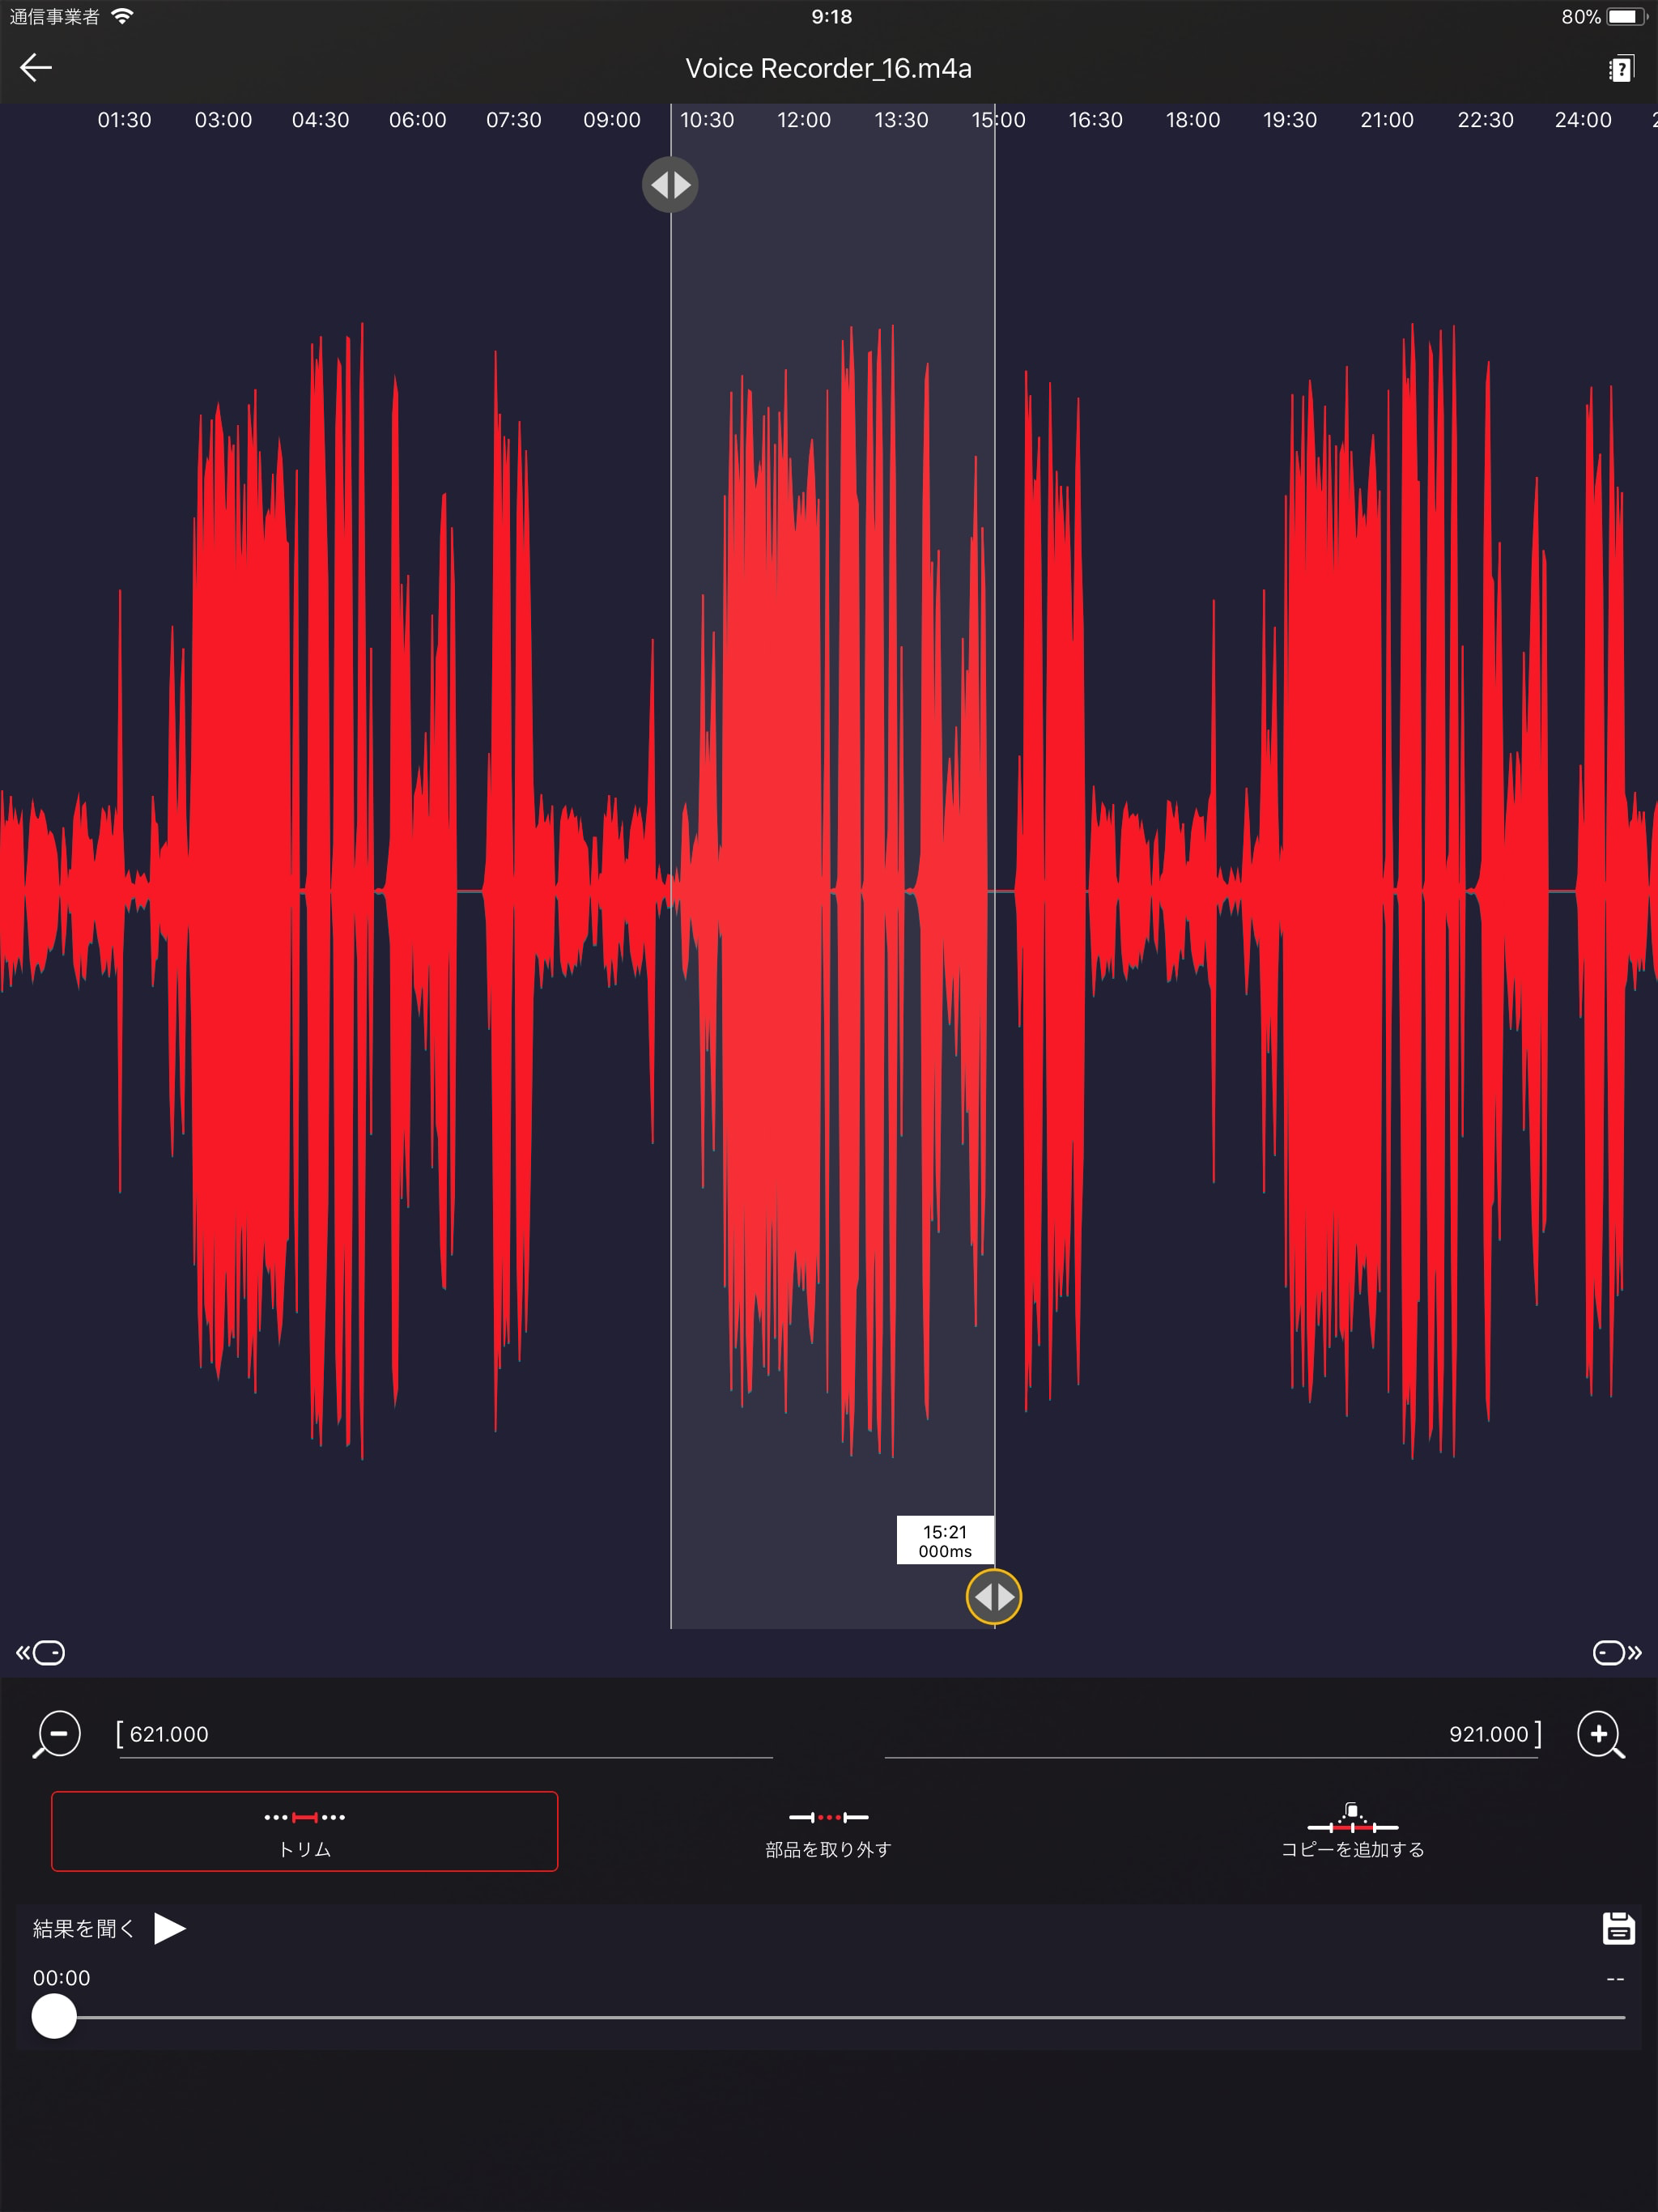Select the 部品を取り外す remove part mode
The width and height of the screenshot is (1658, 2212).
click(828, 1831)
